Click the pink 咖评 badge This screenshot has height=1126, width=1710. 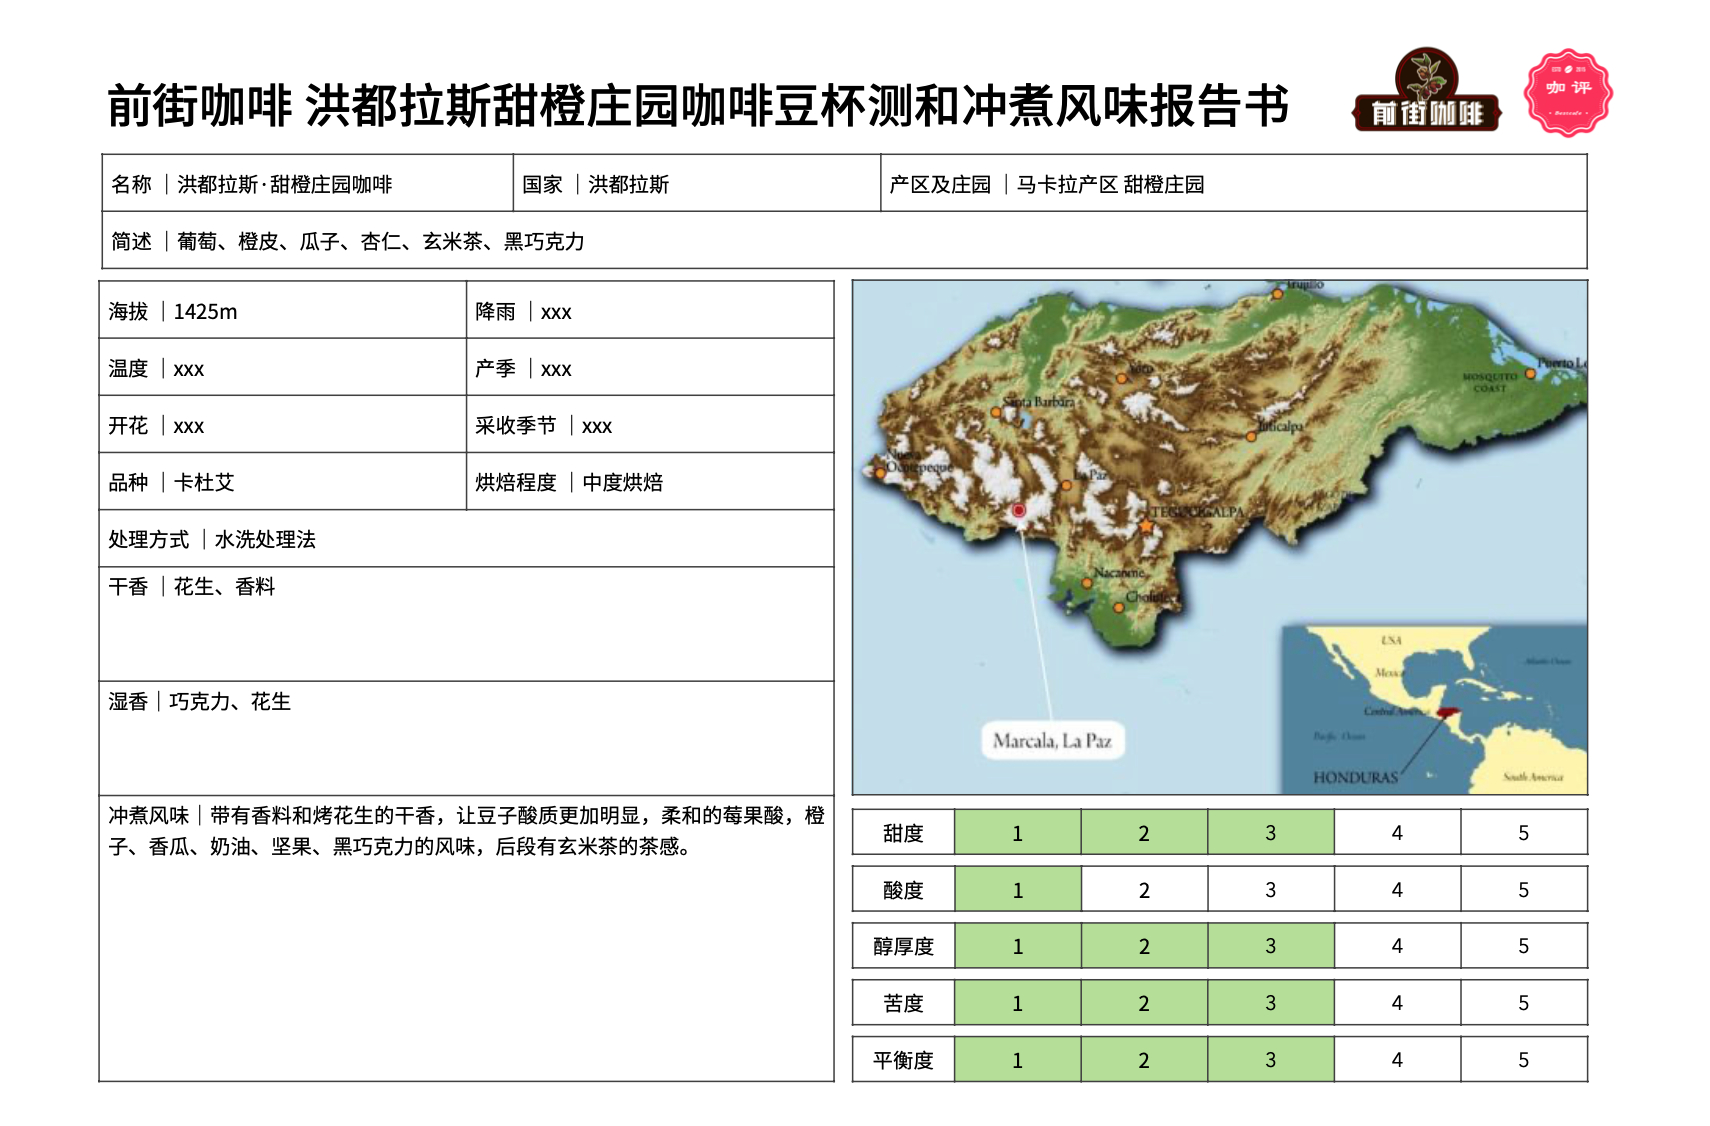pos(1567,92)
